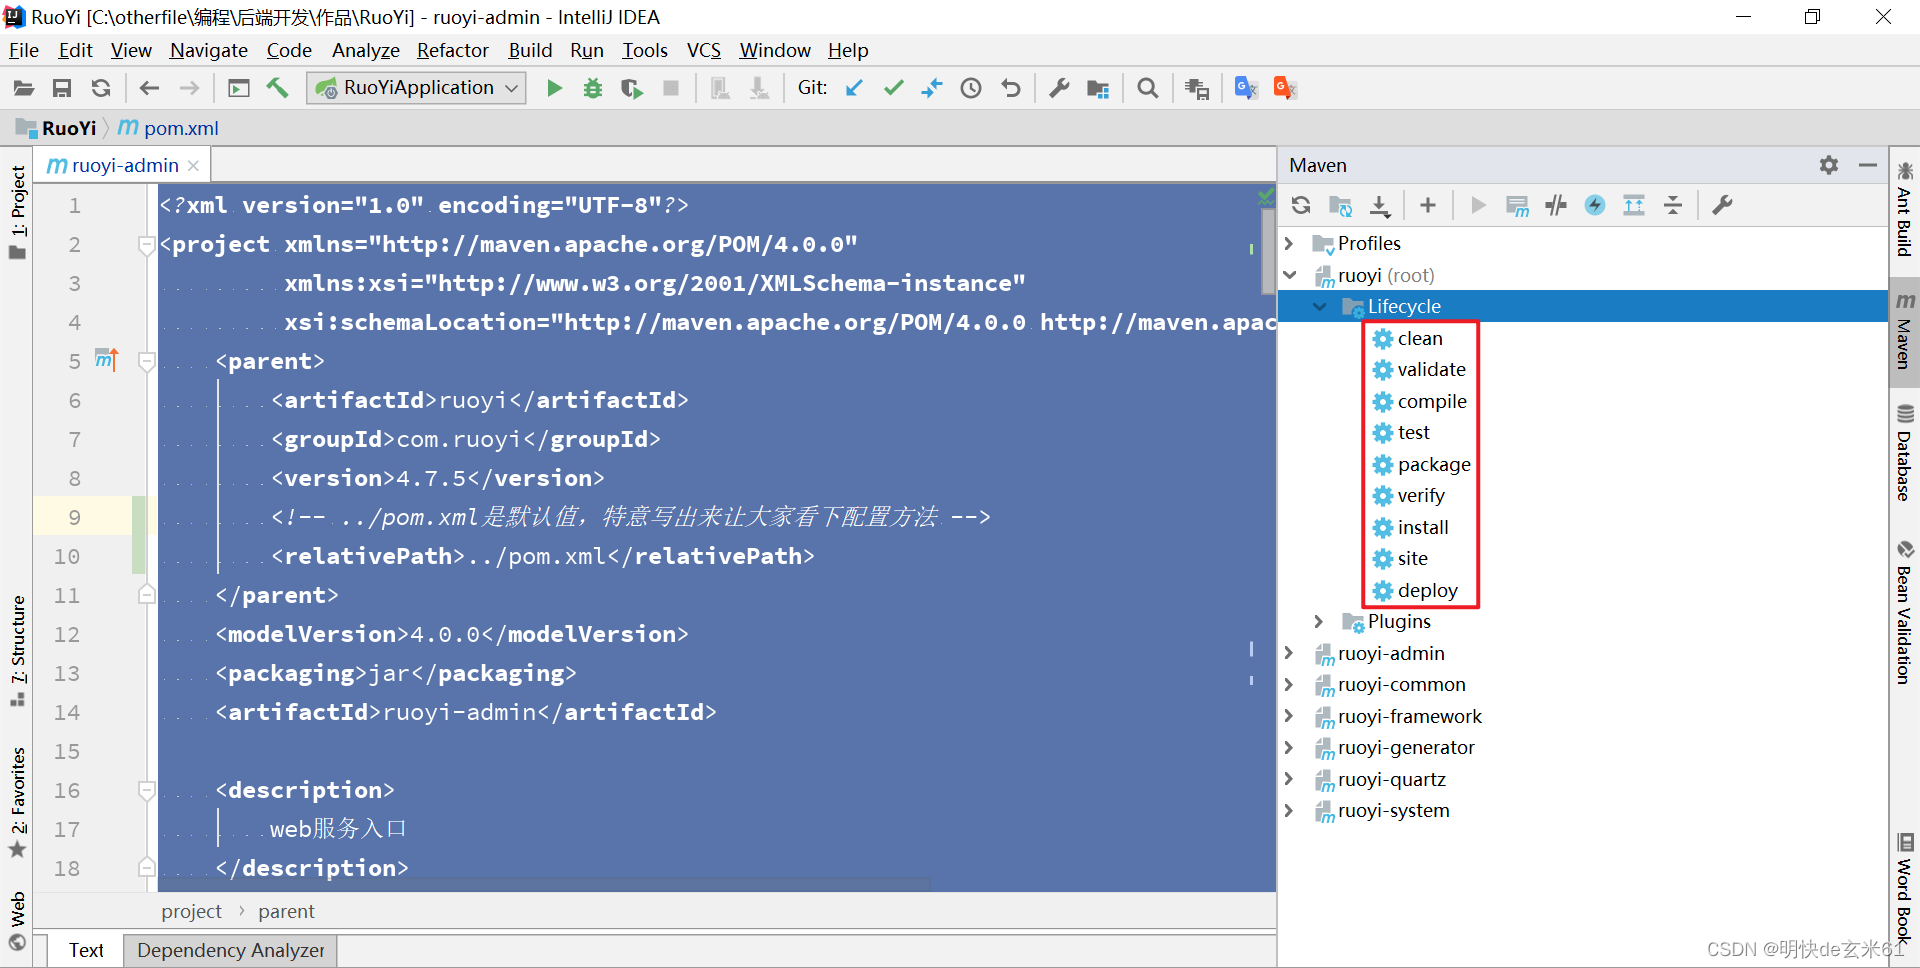This screenshot has height=968, width=1920.
Task: Toggle the 1: Project tool window
Action: pyautogui.click(x=17, y=211)
